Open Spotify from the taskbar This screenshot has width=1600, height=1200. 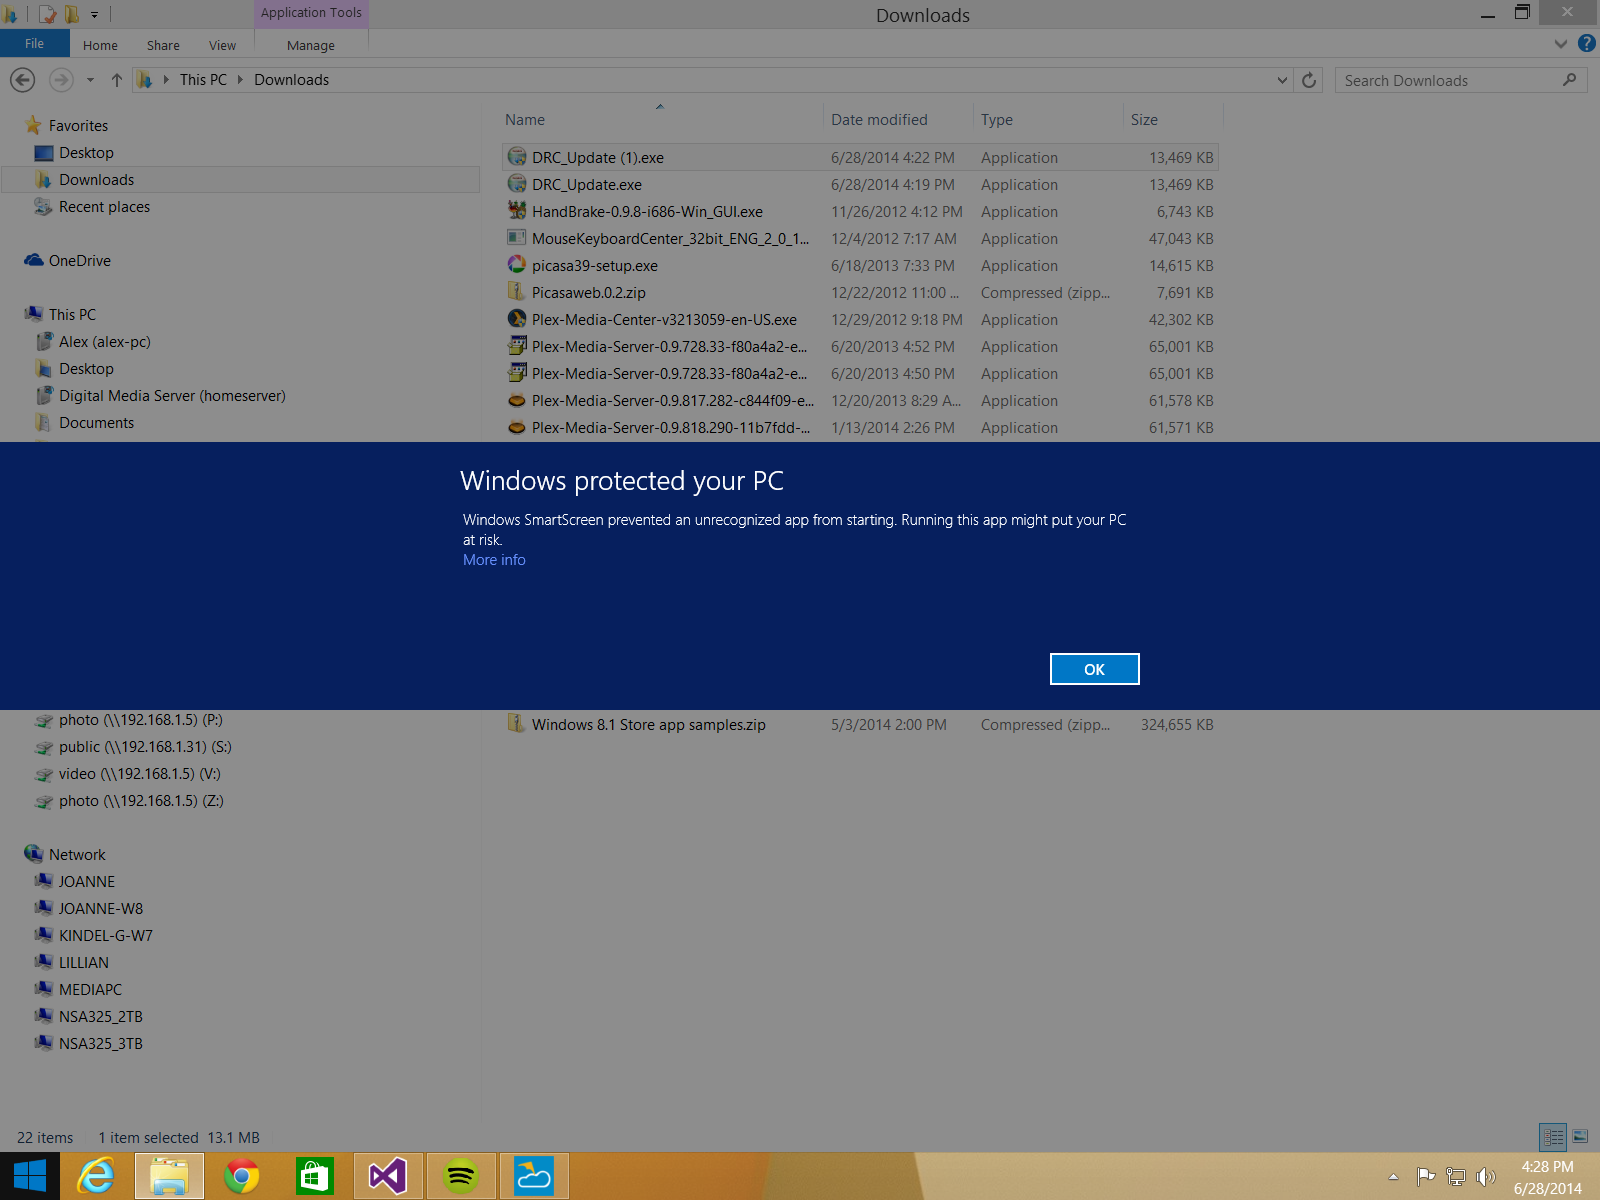tap(461, 1176)
